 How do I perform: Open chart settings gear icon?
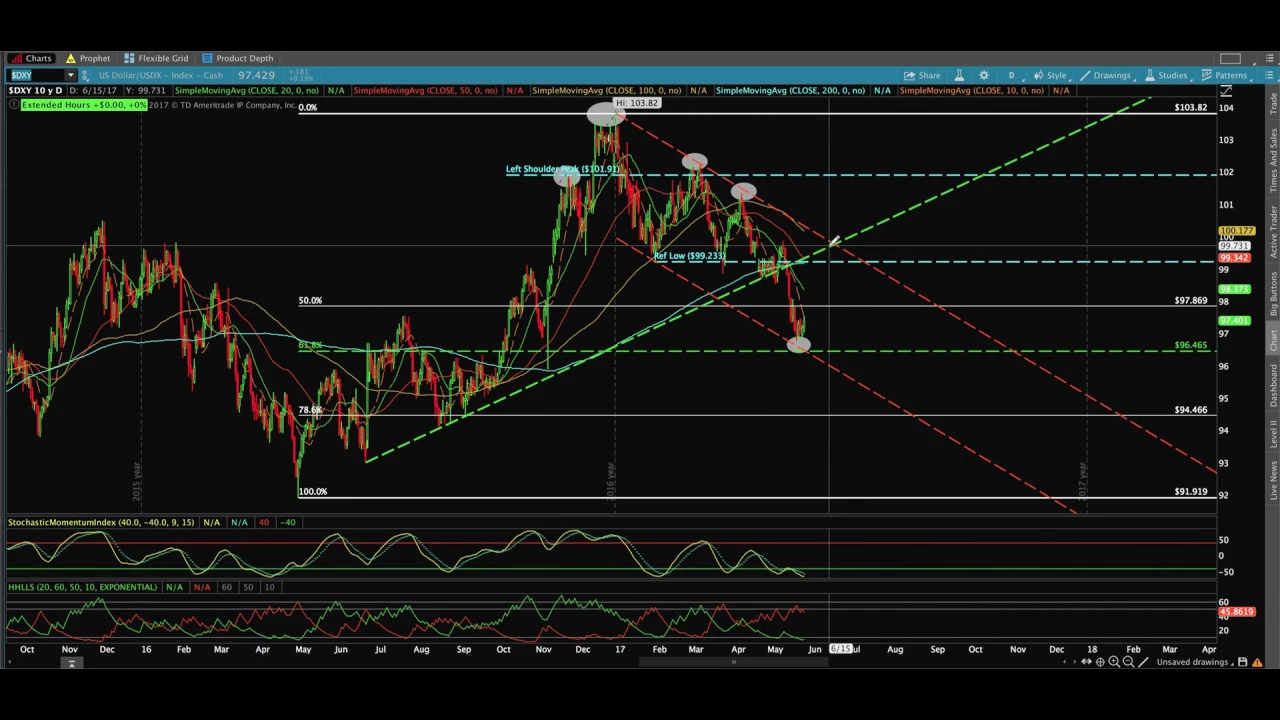(x=984, y=76)
